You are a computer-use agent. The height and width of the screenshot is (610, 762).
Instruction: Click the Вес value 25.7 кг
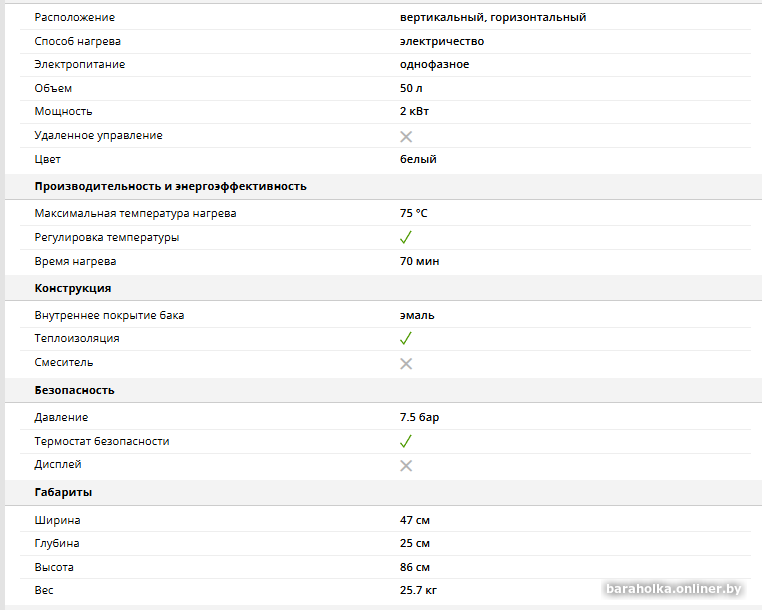418,591
